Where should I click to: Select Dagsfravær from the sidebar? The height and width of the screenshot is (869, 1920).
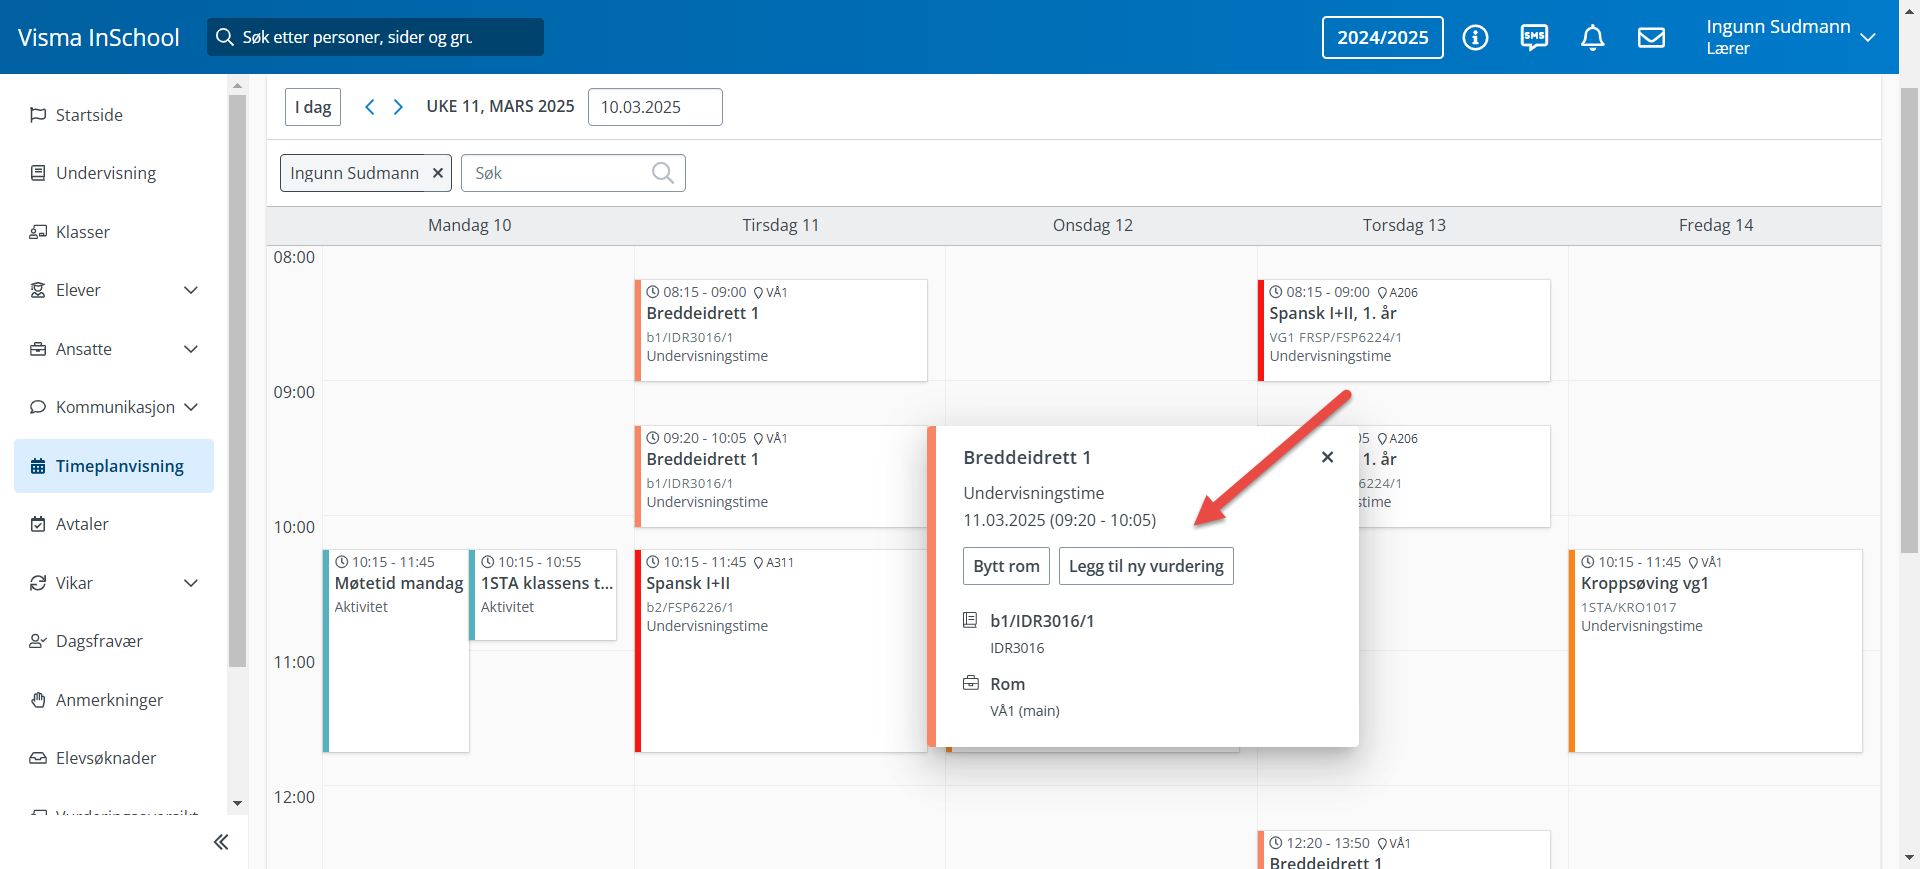[99, 641]
